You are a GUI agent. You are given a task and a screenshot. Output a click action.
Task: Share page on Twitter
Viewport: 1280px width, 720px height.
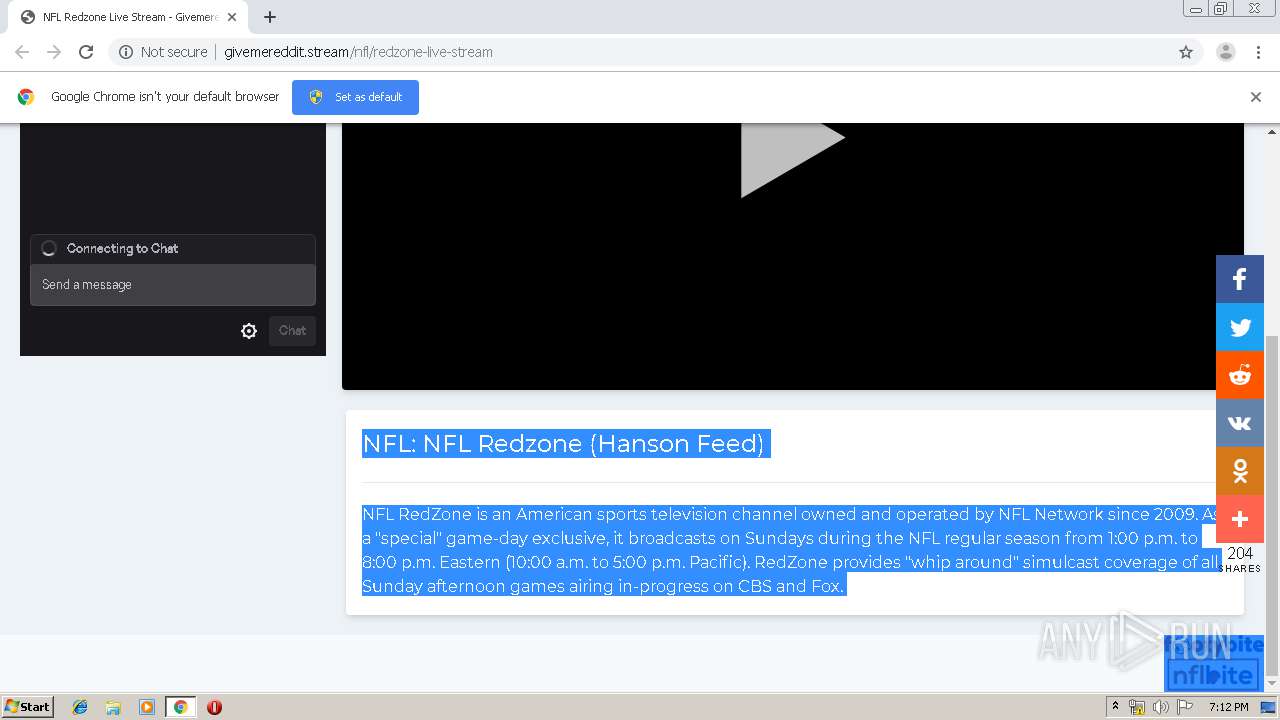pyautogui.click(x=1240, y=327)
